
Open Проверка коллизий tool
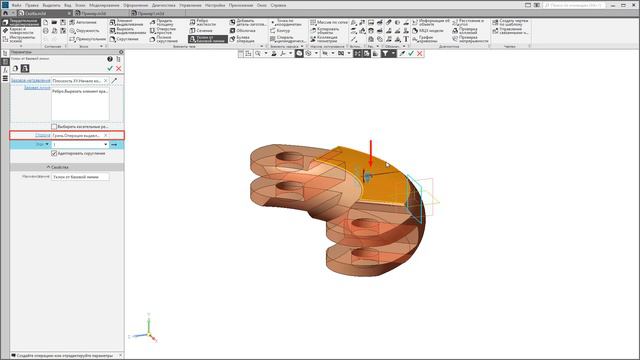coord(465,31)
